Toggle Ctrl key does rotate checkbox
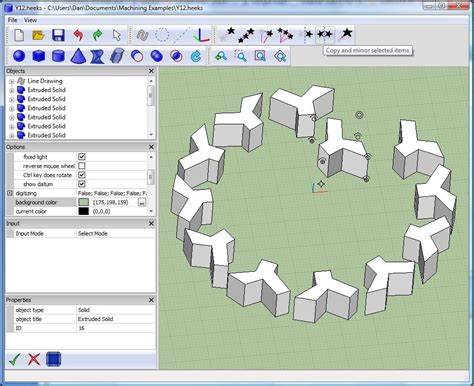 (x=82, y=175)
